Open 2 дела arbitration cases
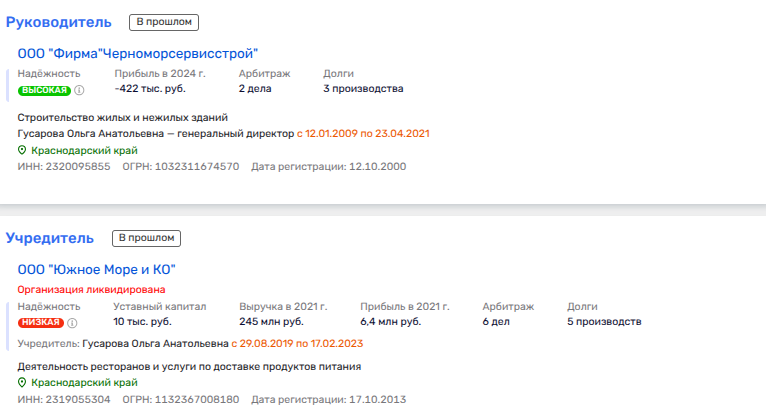This screenshot has width=766, height=416. coord(255,89)
